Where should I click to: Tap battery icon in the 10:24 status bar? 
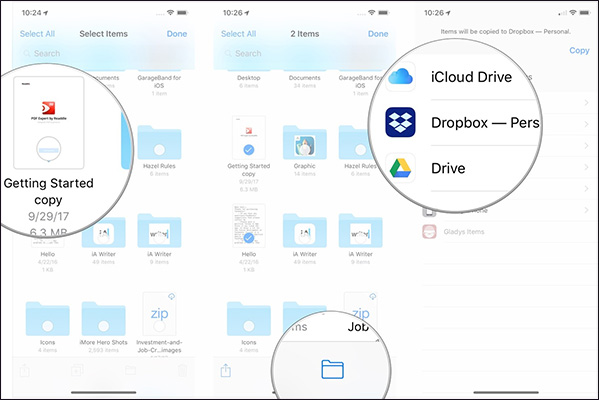[x=183, y=13]
